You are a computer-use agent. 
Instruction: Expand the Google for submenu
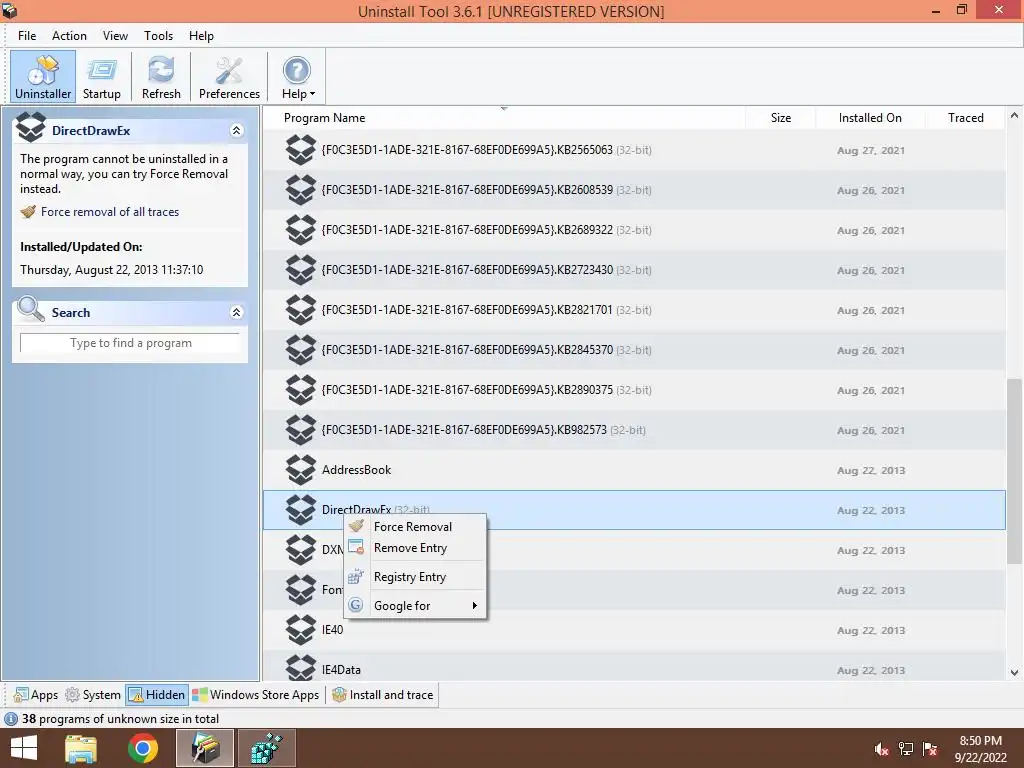pos(415,605)
